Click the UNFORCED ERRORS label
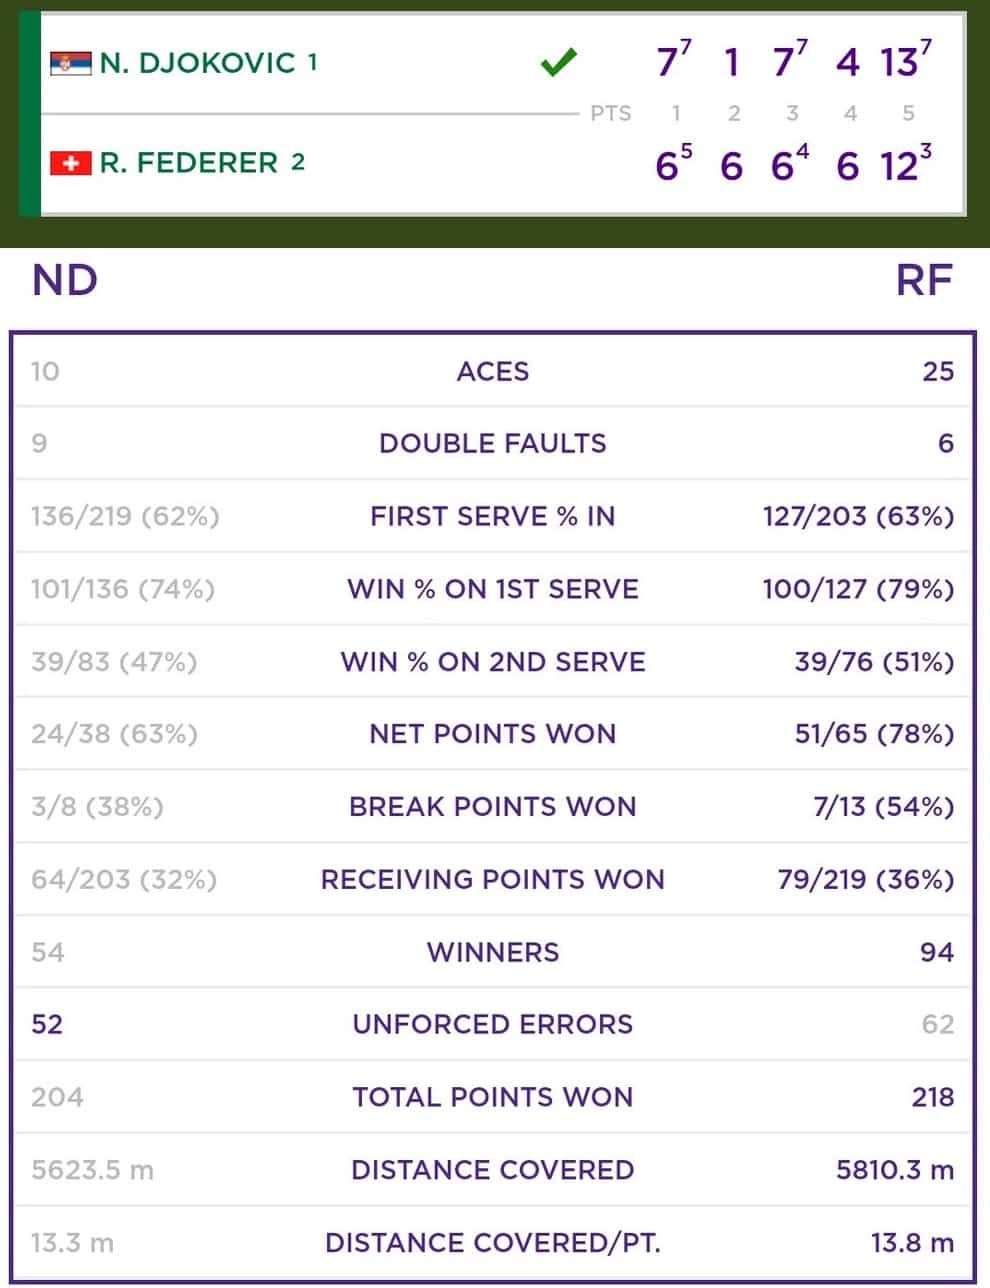990x1288 pixels. (x=493, y=1025)
